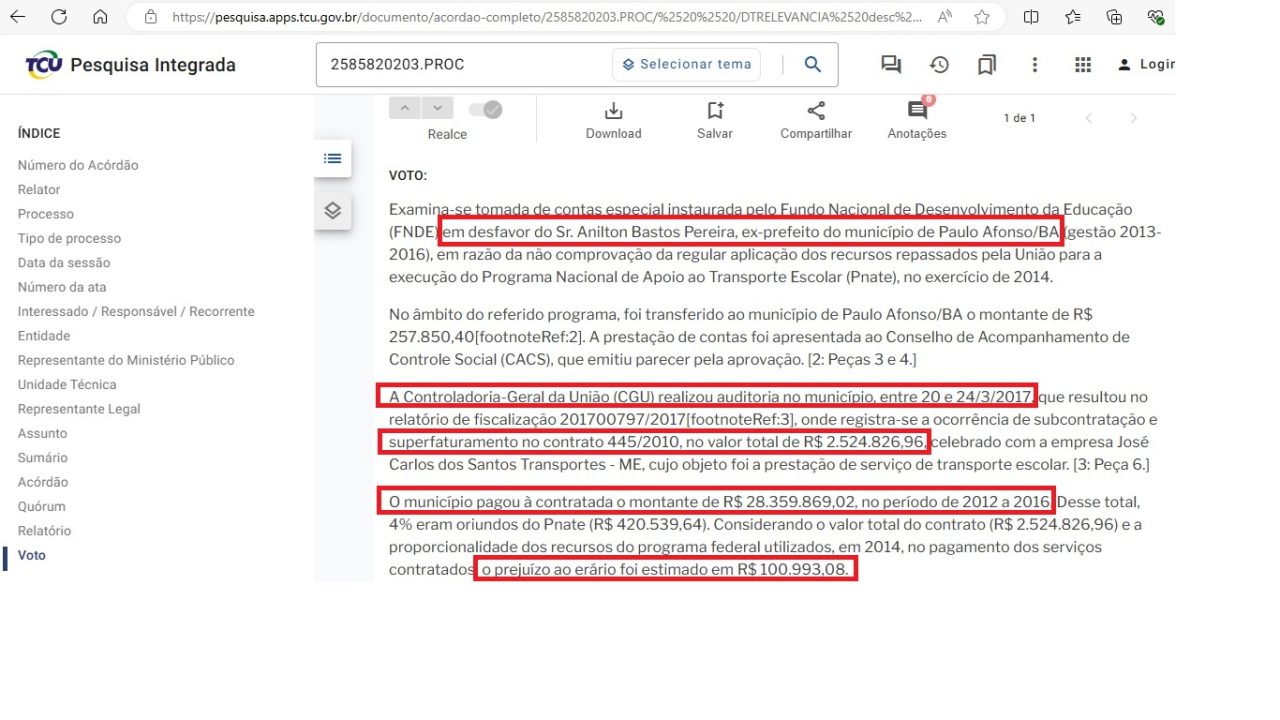
Task: Open Anotações notes icon
Action: (916, 110)
